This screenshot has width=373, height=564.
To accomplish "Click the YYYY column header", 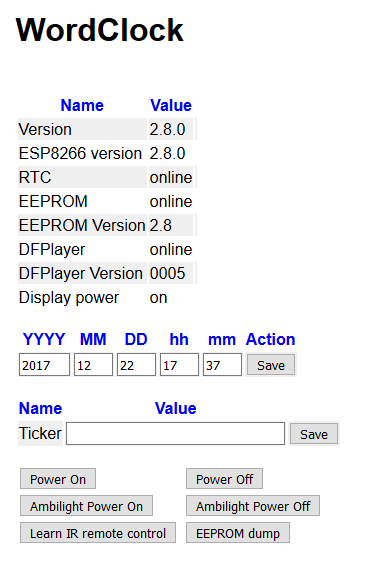I will pos(44,339).
